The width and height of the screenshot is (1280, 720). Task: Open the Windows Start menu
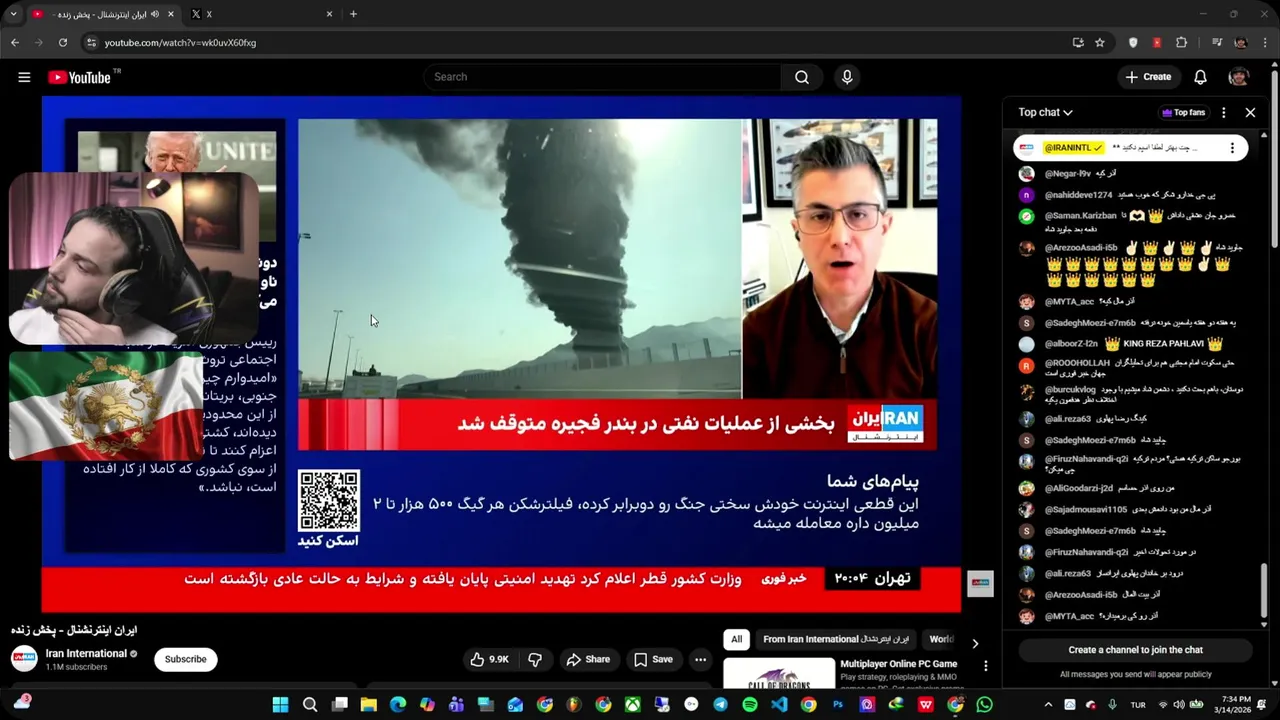281,705
